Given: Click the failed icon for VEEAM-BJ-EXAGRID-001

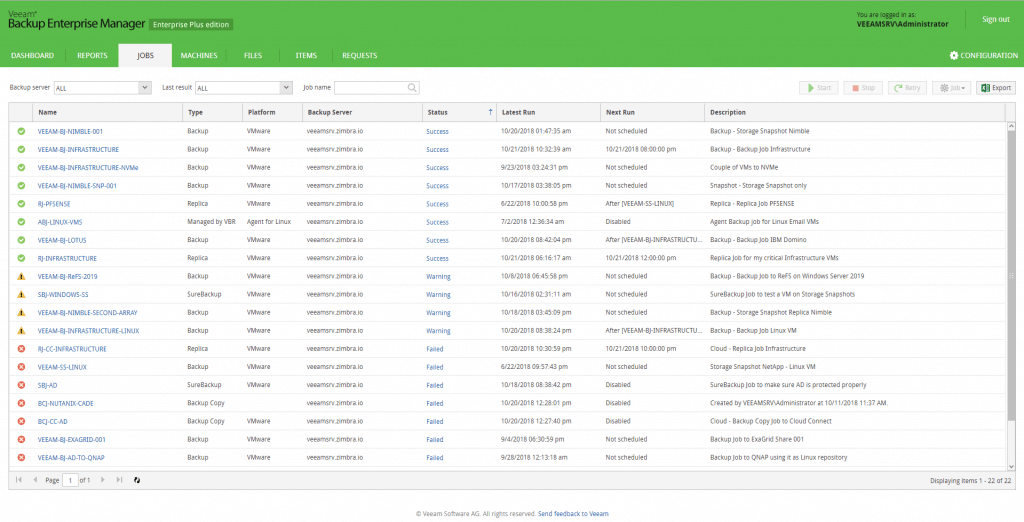Looking at the screenshot, I should click(x=21, y=440).
